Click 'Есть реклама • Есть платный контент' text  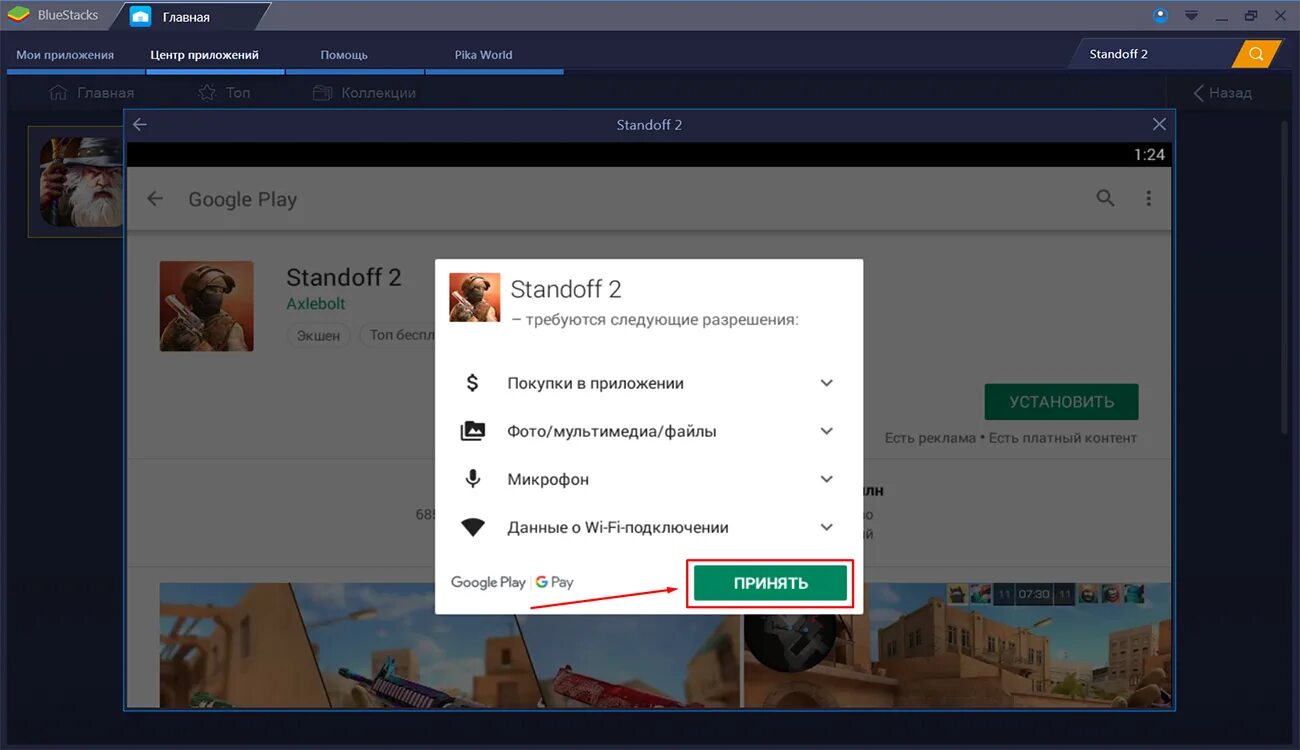click(1011, 438)
